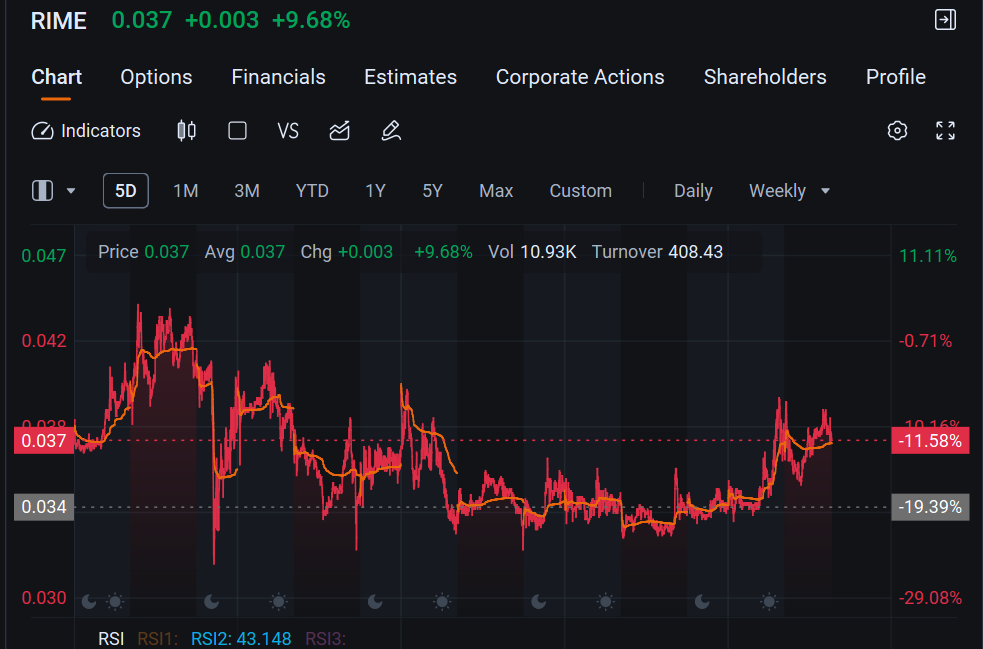
Task: Open the Indicators gauge icon
Action: (x=43, y=131)
